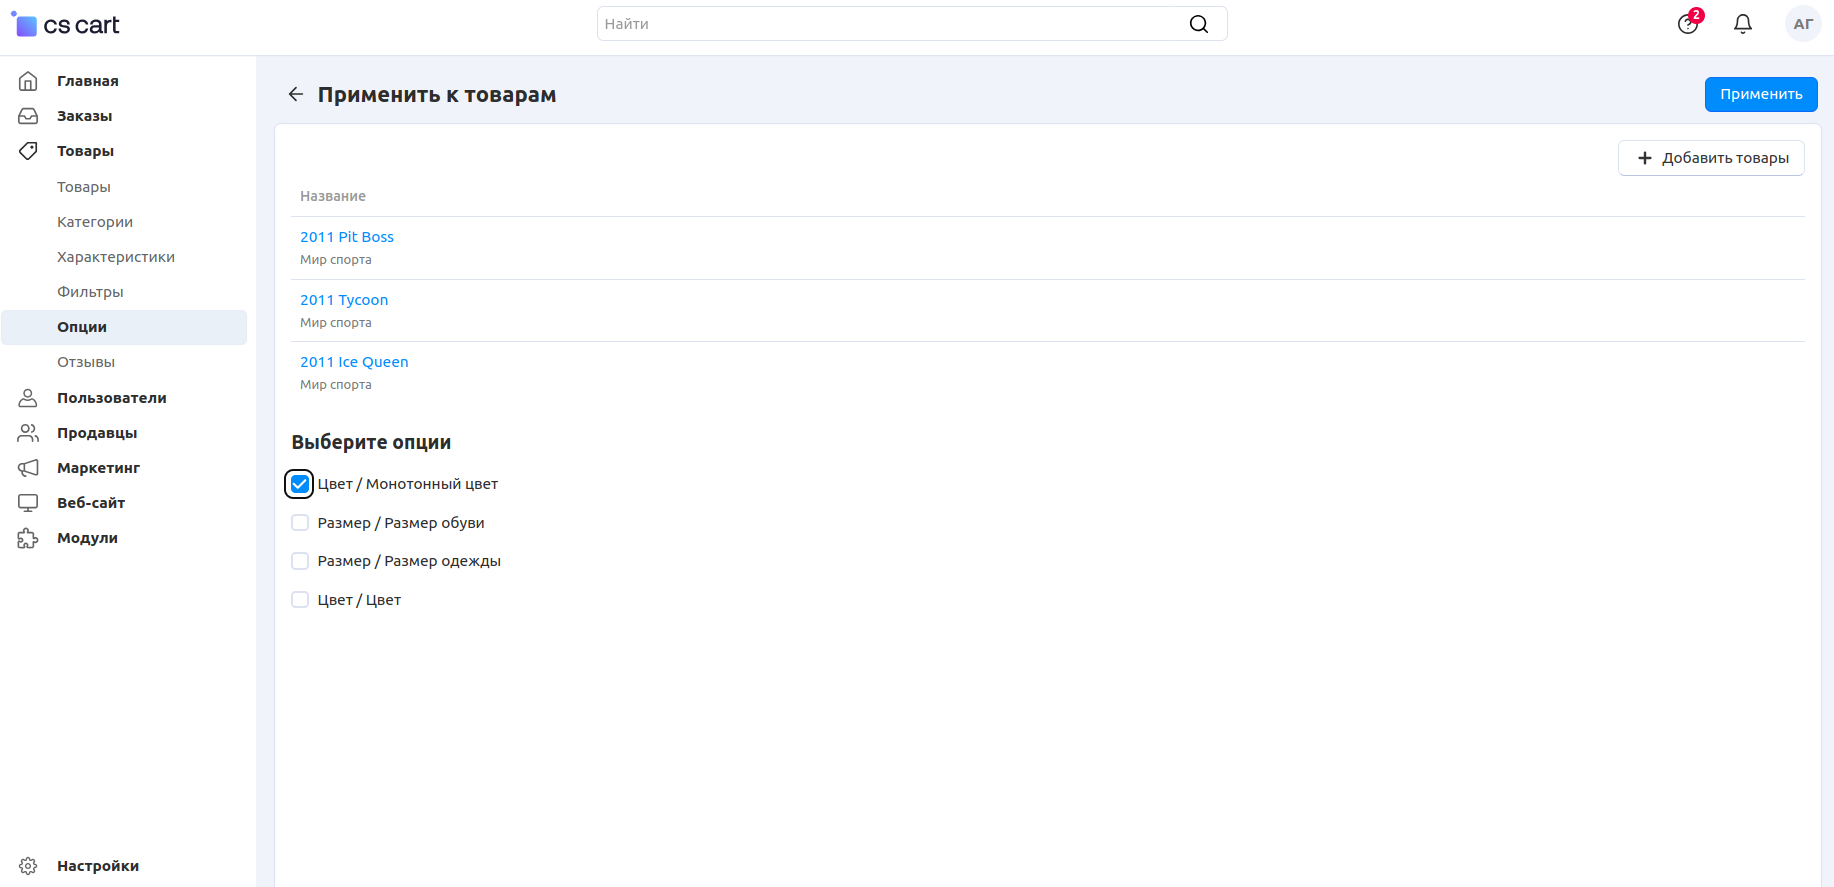Expand the Пользователи sidebar menu
This screenshot has height=887, width=1834.
(111, 398)
